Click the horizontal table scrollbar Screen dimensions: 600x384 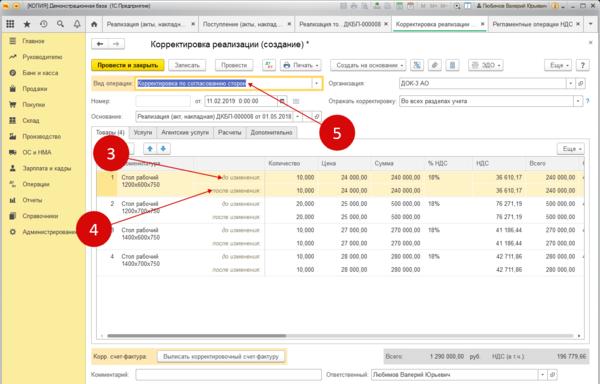coord(197,336)
